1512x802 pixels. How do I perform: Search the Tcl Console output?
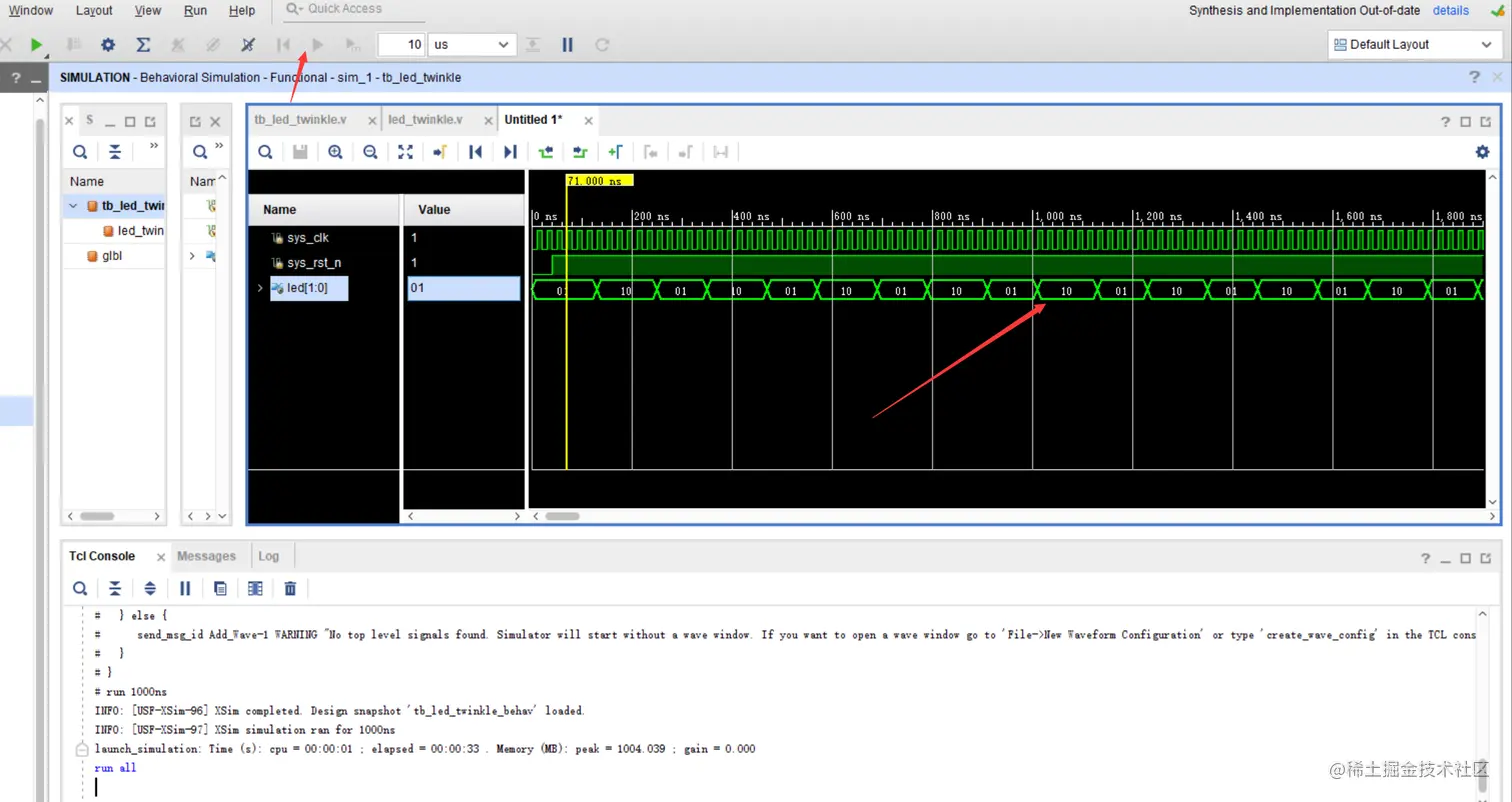[x=79, y=588]
